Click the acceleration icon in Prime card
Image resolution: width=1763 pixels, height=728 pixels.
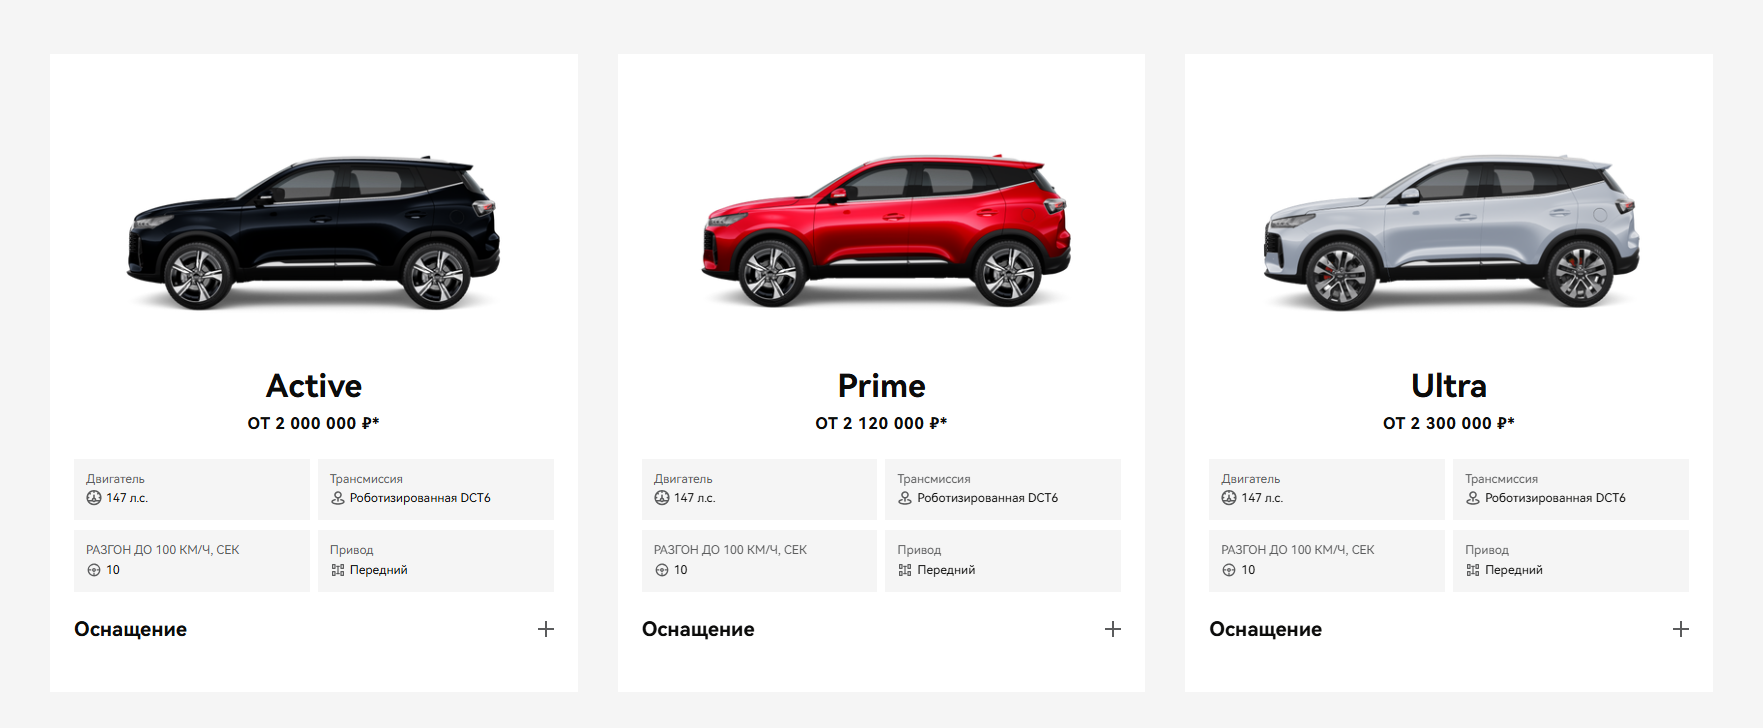[x=662, y=570]
